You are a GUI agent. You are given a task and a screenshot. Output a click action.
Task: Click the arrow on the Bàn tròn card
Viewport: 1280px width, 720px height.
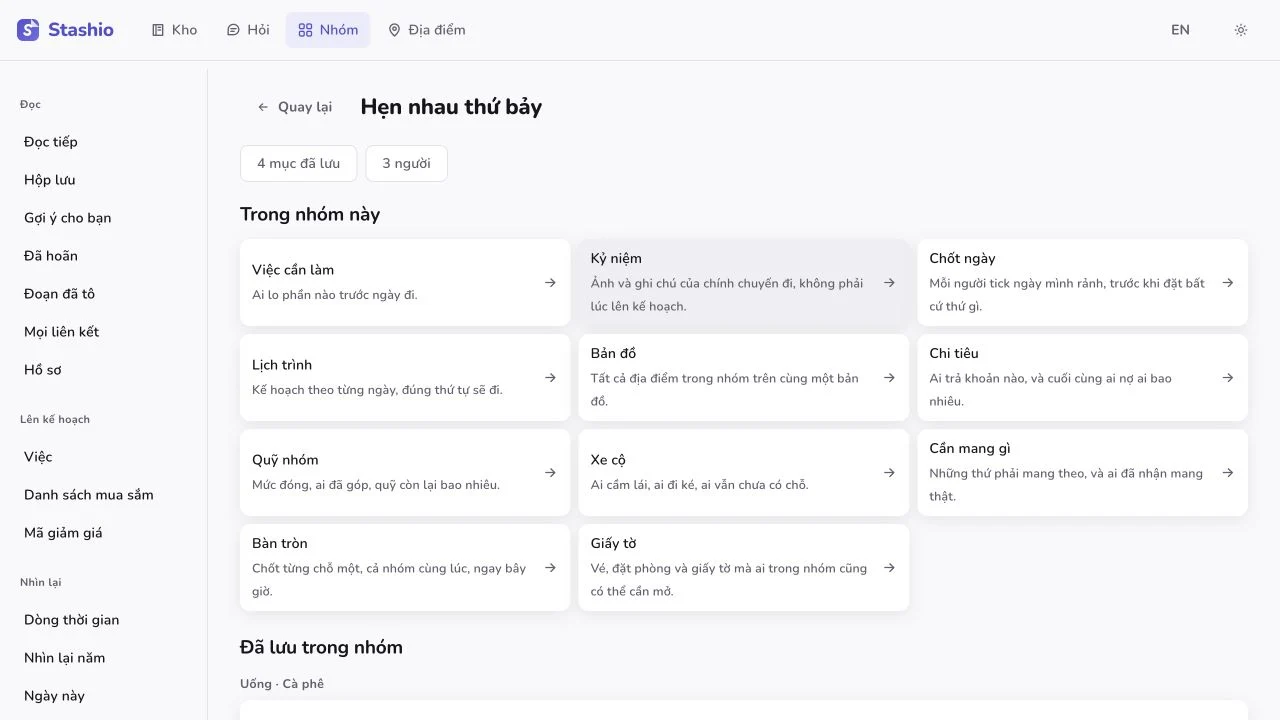point(550,568)
